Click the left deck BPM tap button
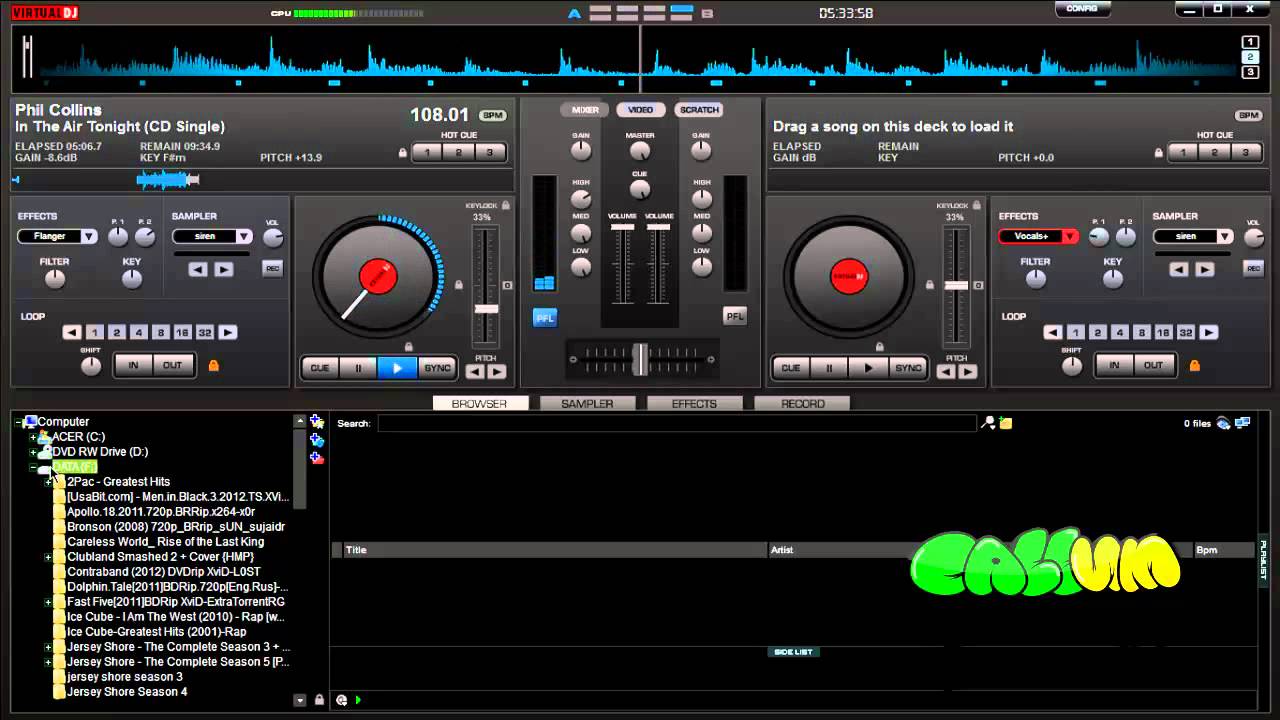Screen dimensions: 1280x720 click(492, 116)
